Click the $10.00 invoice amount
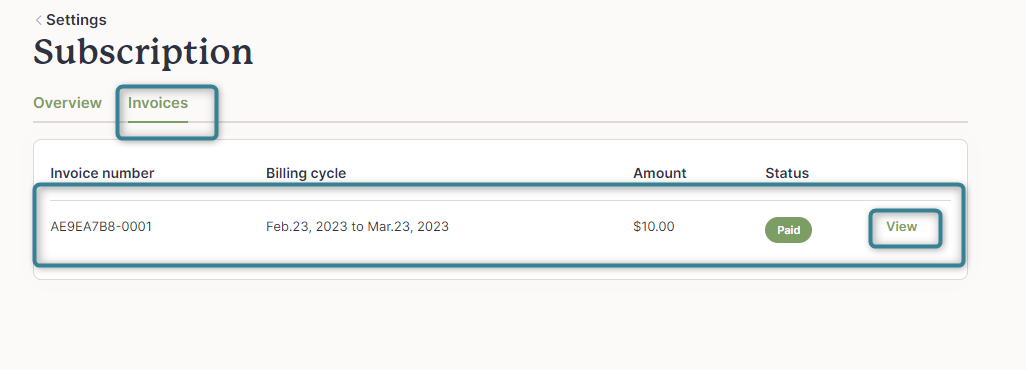 point(654,227)
